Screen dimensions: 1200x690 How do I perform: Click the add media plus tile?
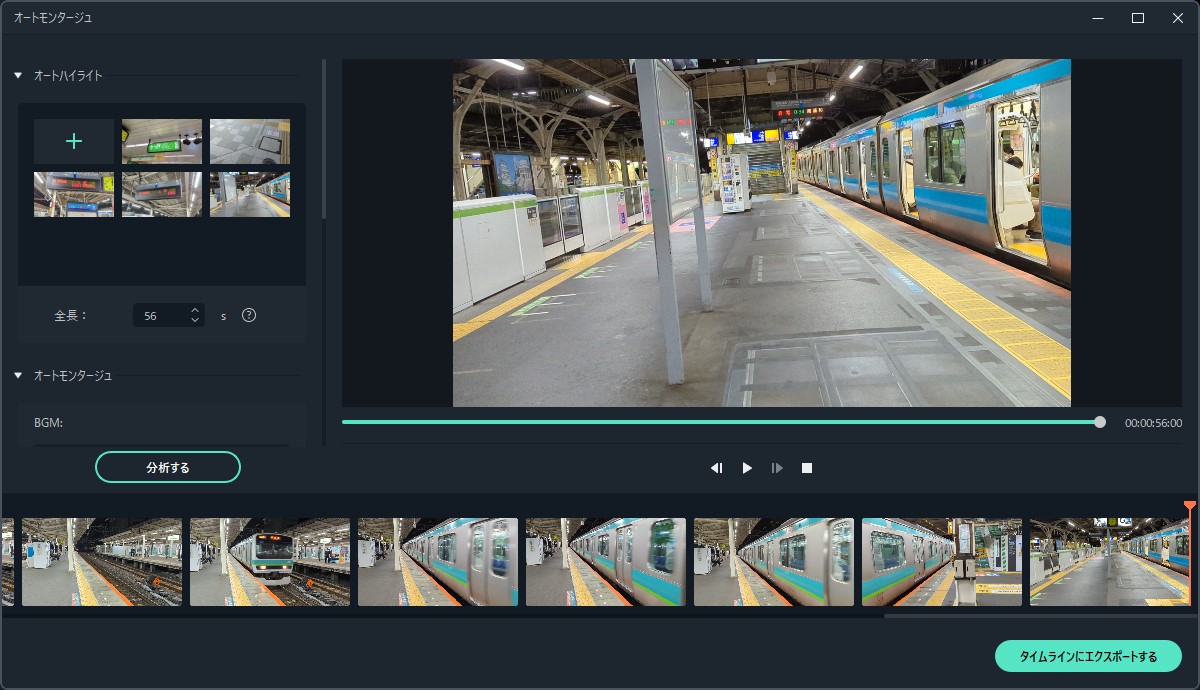coord(73,141)
